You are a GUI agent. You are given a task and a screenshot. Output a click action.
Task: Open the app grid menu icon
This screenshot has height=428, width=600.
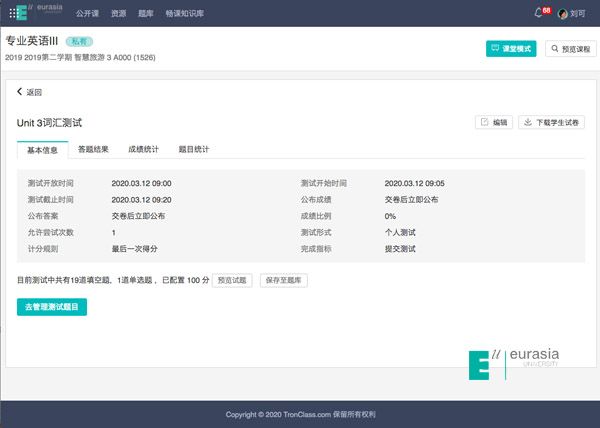point(12,13)
